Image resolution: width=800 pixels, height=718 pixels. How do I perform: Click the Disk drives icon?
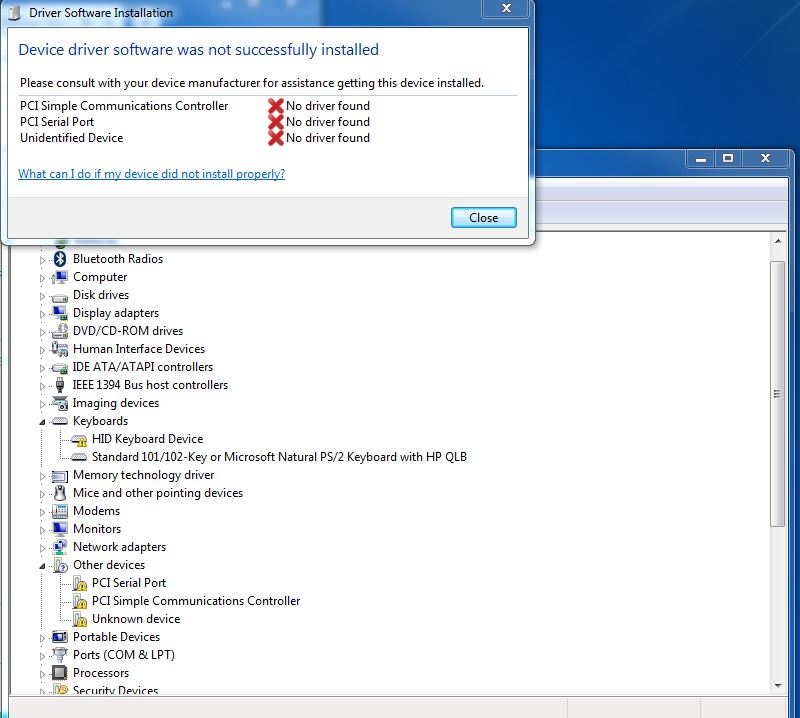pyautogui.click(x=58, y=295)
